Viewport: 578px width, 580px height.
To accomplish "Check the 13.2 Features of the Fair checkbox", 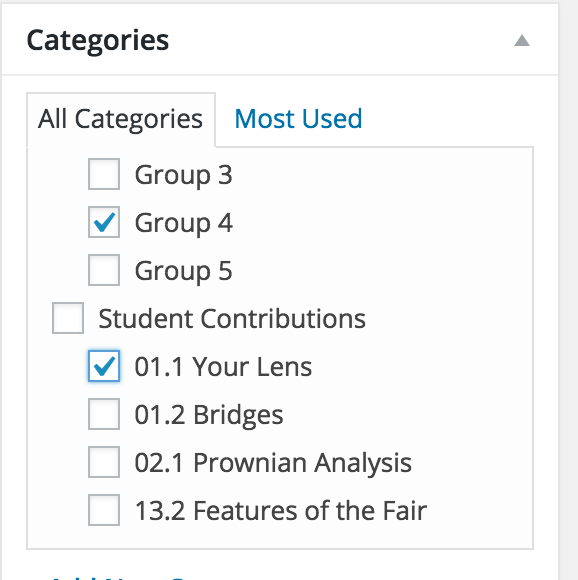I will click(104, 510).
